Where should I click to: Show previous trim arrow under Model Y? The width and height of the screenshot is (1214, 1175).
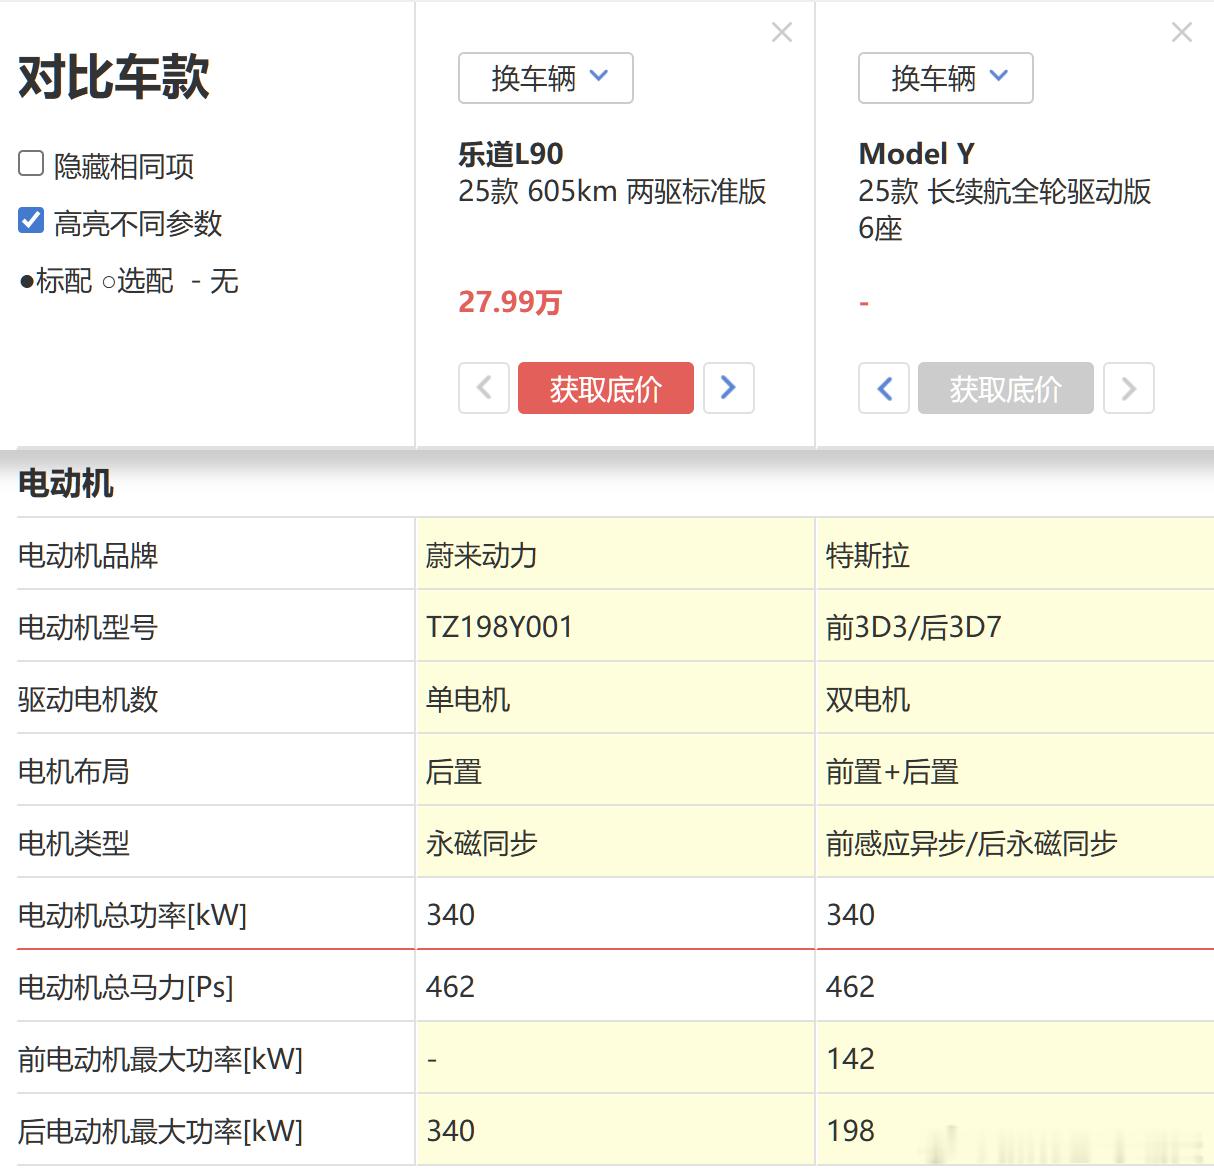tap(884, 388)
